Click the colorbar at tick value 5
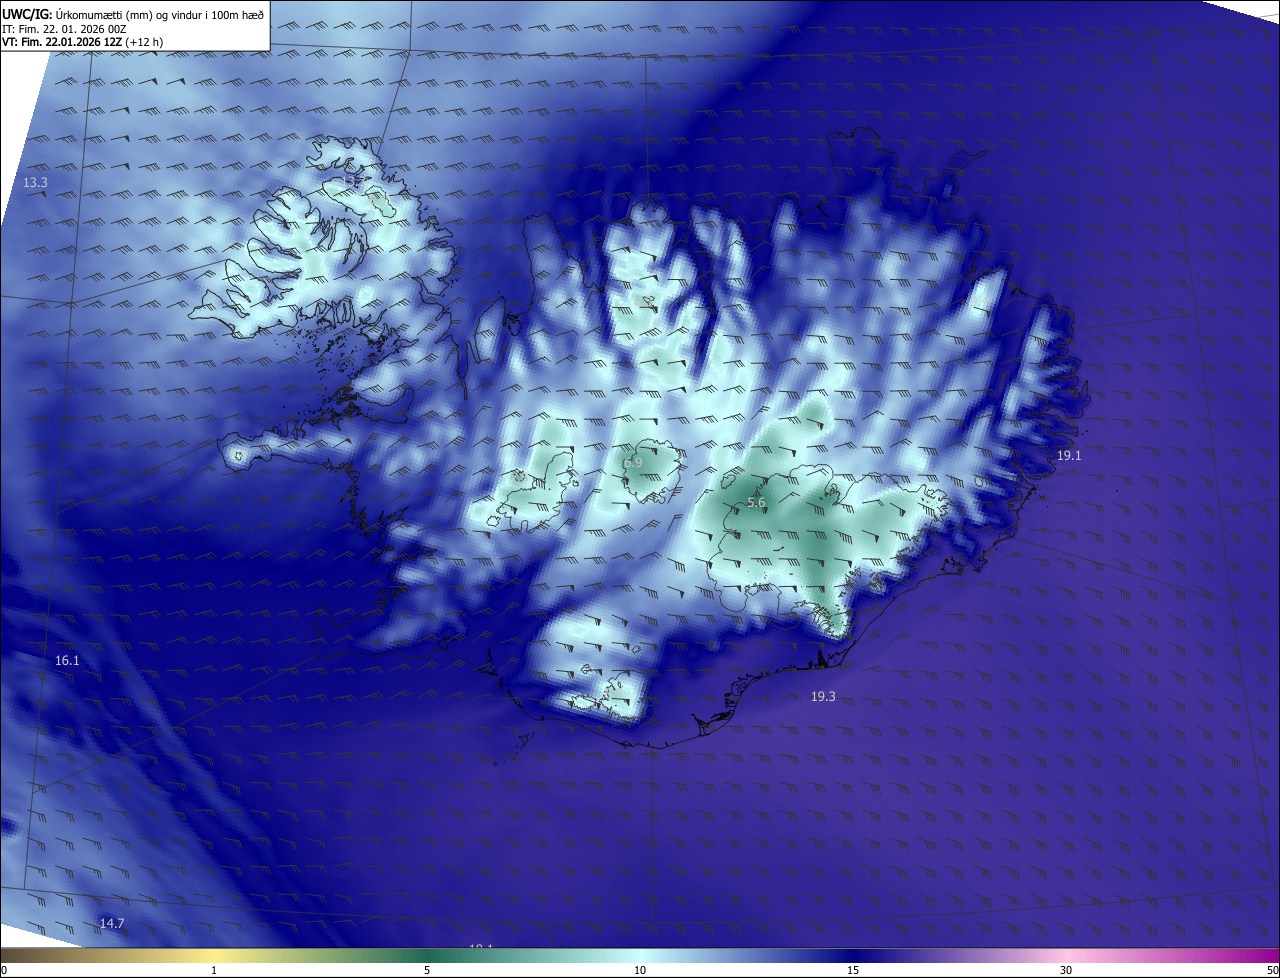The image size is (1280, 978). pyautogui.click(x=427, y=970)
